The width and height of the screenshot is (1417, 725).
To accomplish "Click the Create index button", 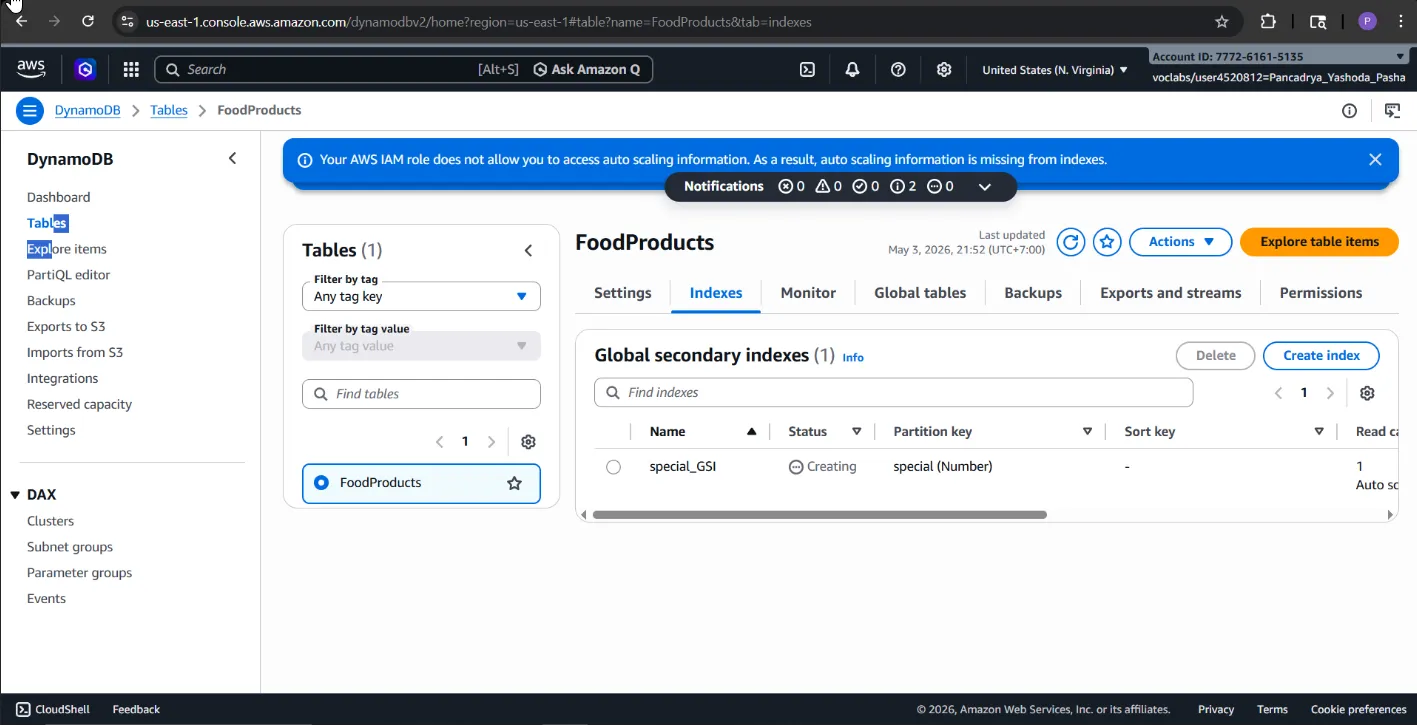I will tap(1321, 355).
